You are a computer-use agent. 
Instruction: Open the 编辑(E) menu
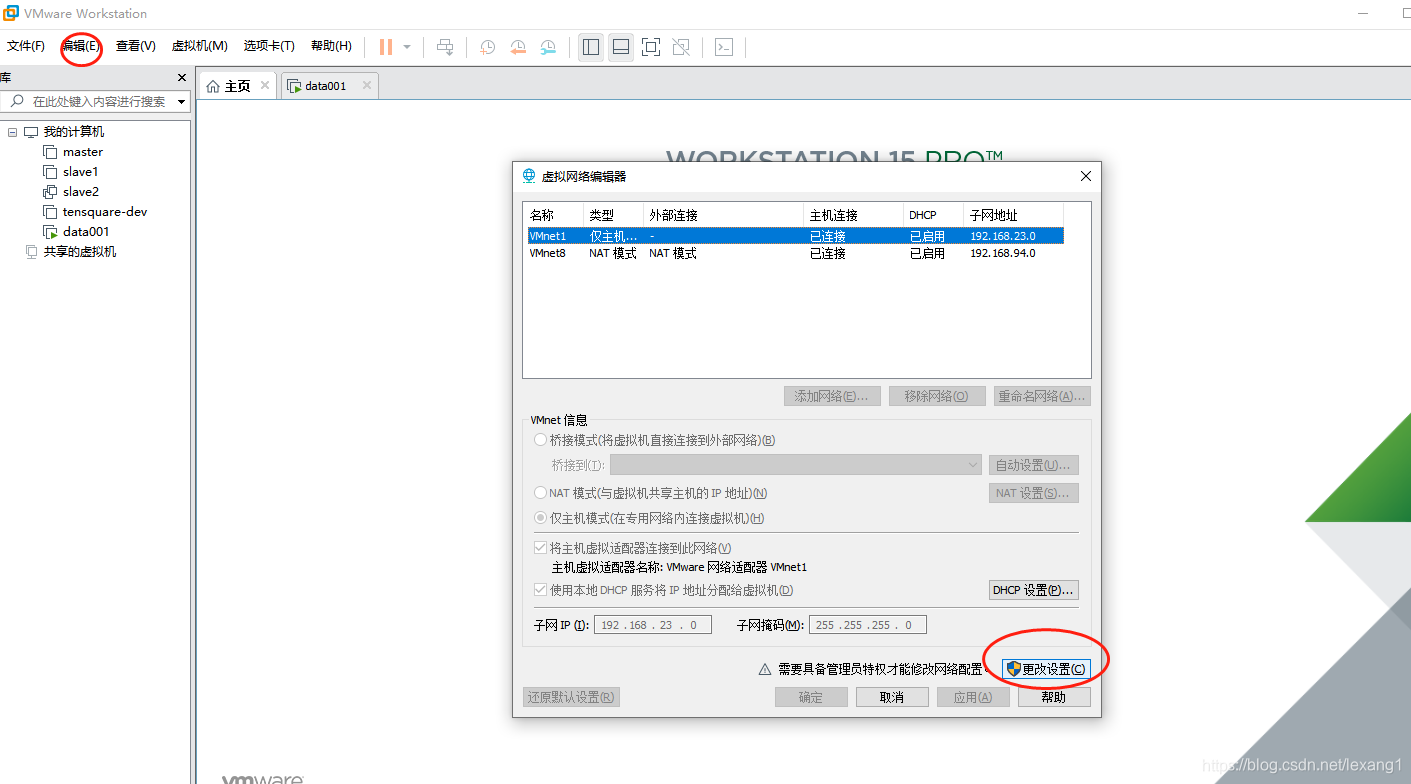click(80, 46)
